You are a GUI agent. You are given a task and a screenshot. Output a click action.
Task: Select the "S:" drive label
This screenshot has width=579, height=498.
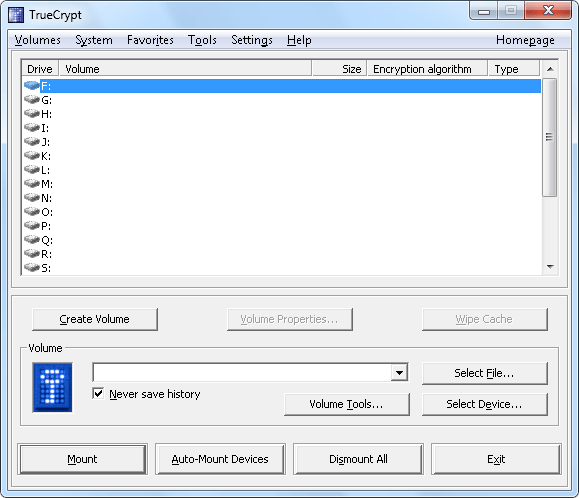click(x=46, y=268)
